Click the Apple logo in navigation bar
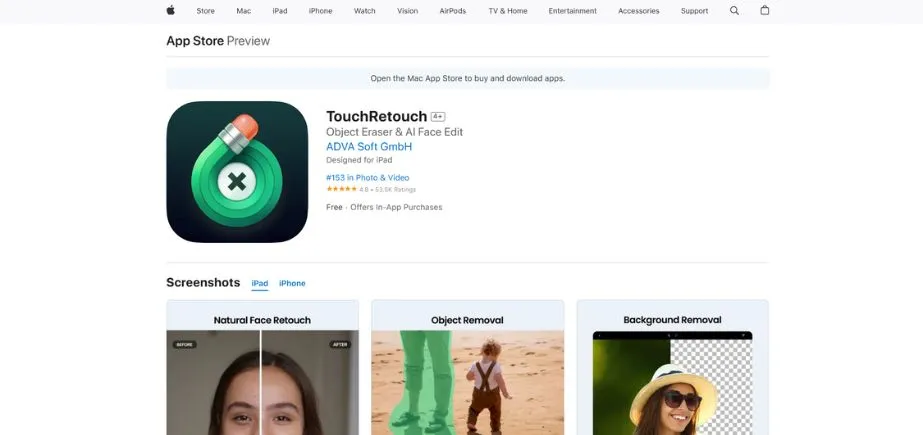The width and height of the screenshot is (923, 435). [171, 10]
